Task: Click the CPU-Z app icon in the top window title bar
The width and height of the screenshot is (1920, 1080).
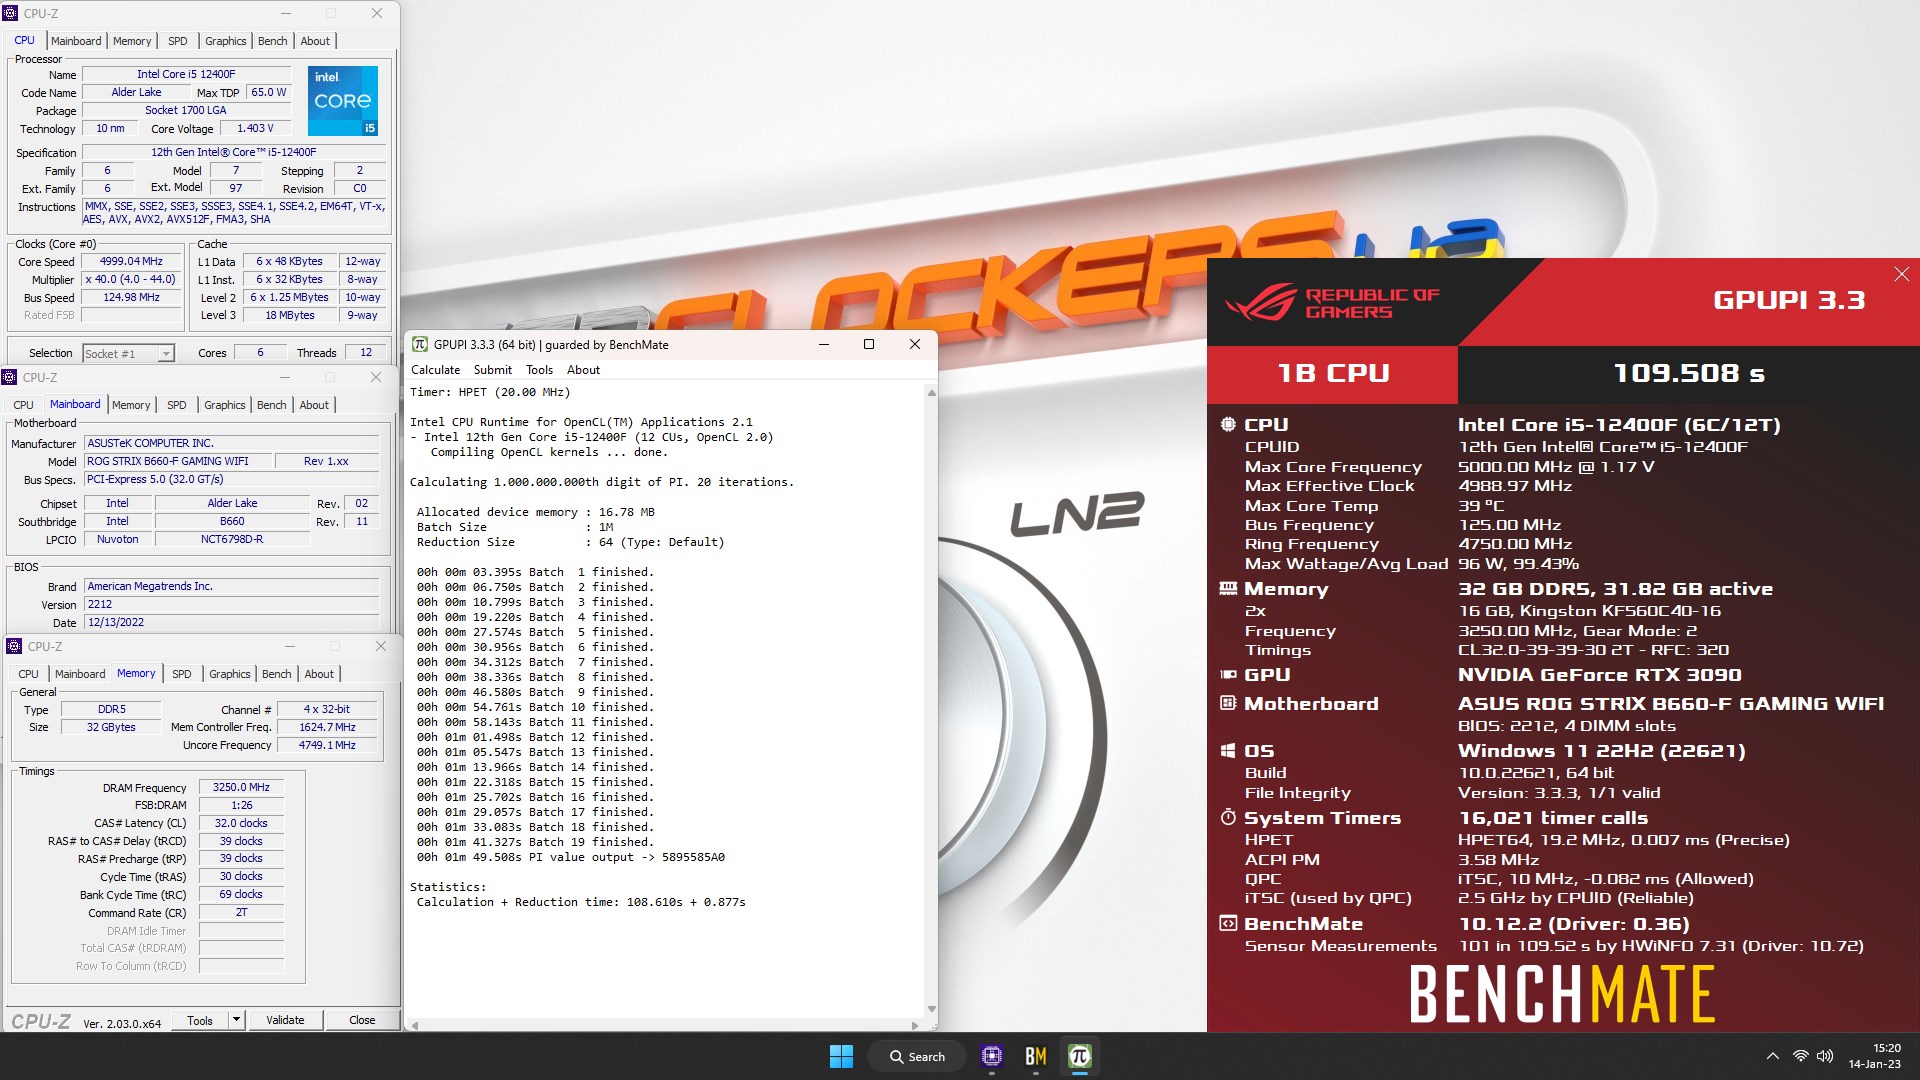Action: click(x=11, y=13)
